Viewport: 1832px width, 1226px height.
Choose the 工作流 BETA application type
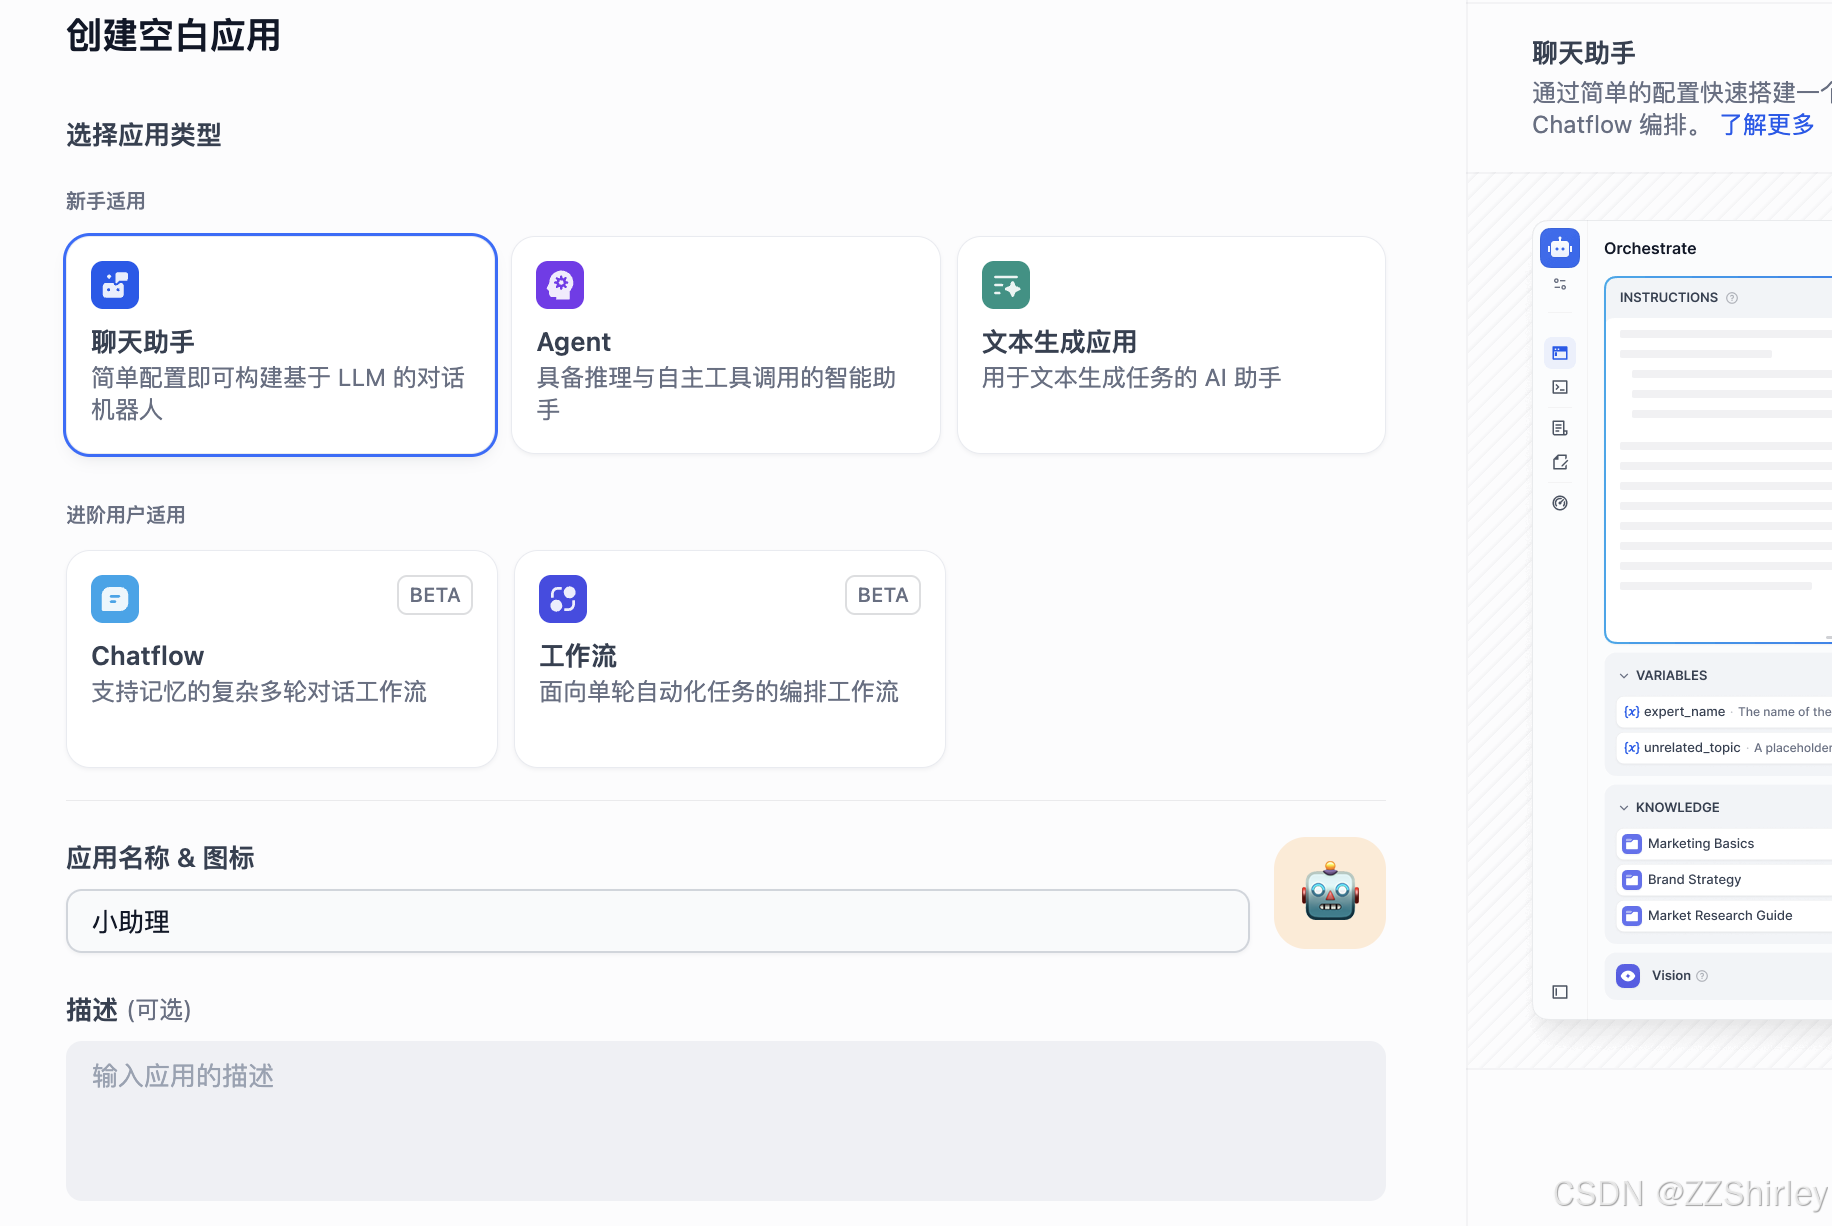point(729,659)
